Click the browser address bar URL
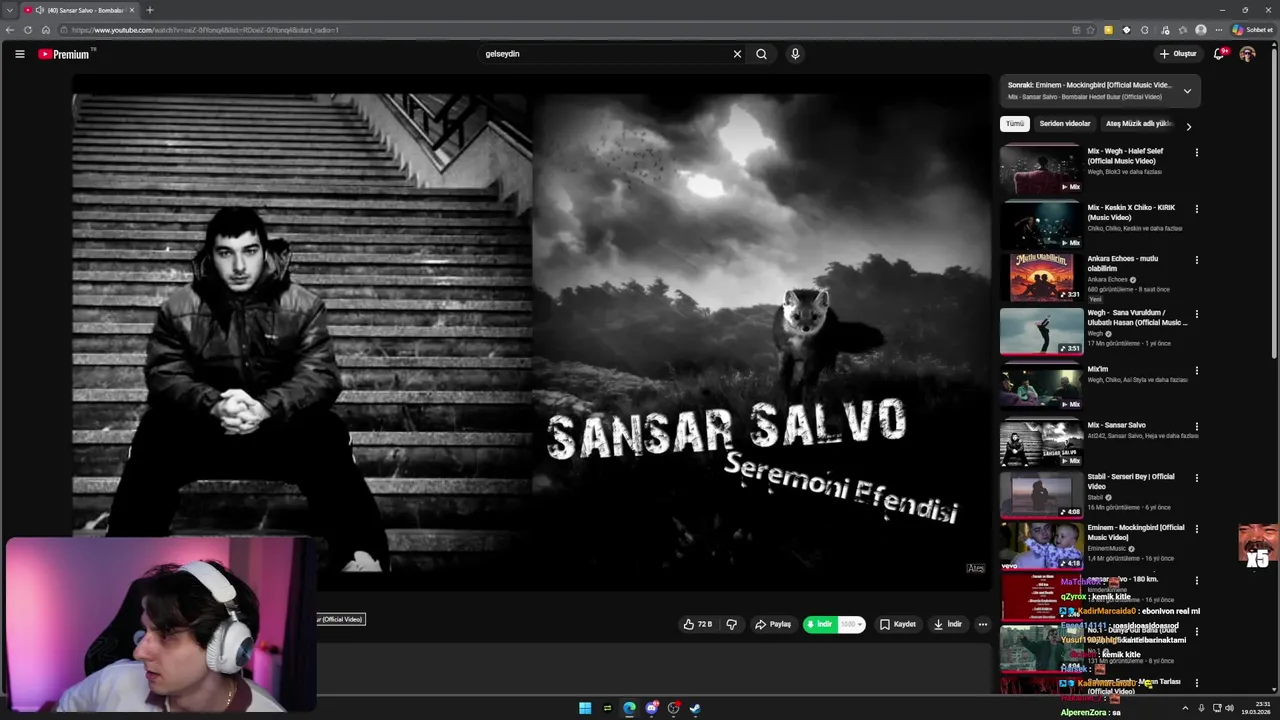This screenshot has height=720, width=1280. pos(205,30)
